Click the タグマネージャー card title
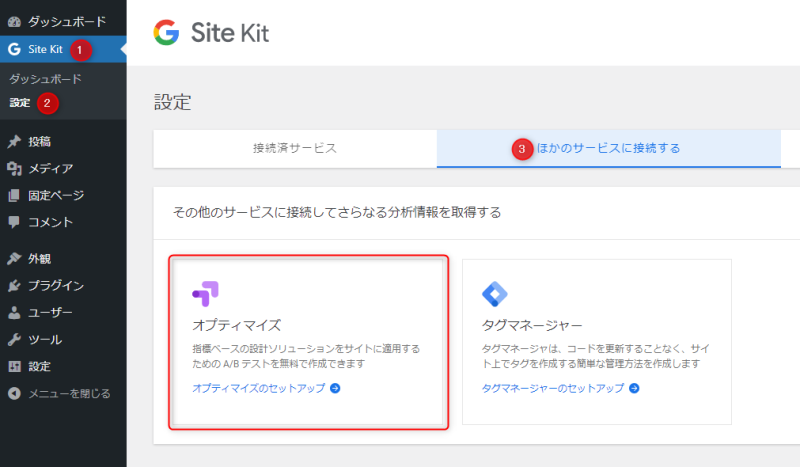The image size is (800, 467). (x=532, y=326)
